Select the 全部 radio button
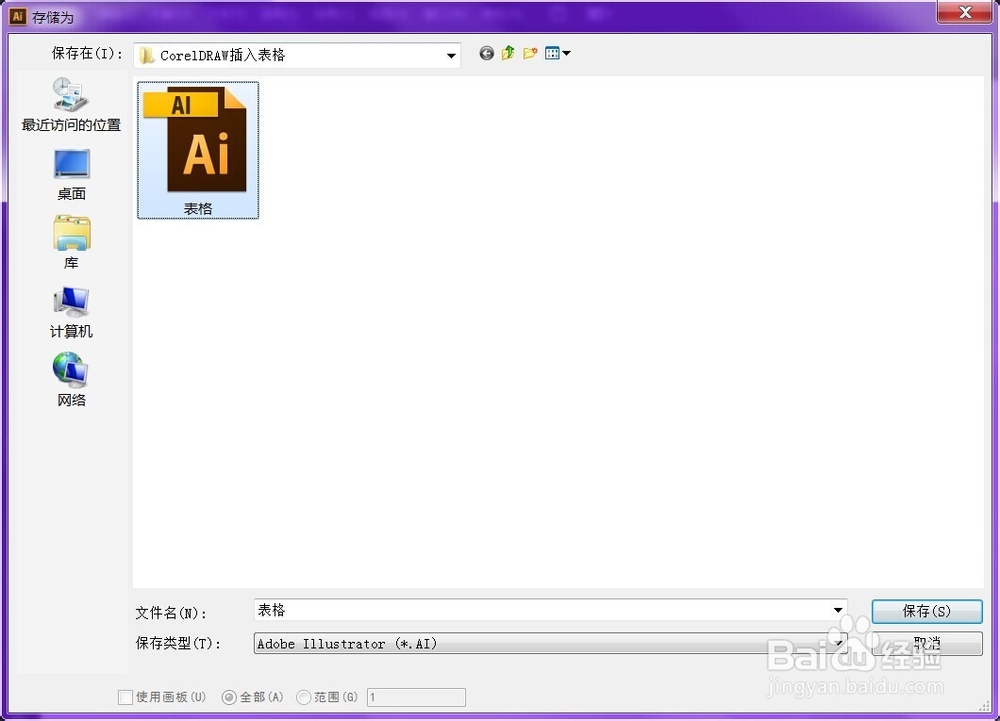Image resolution: width=1000 pixels, height=721 pixels. tap(228, 697)
